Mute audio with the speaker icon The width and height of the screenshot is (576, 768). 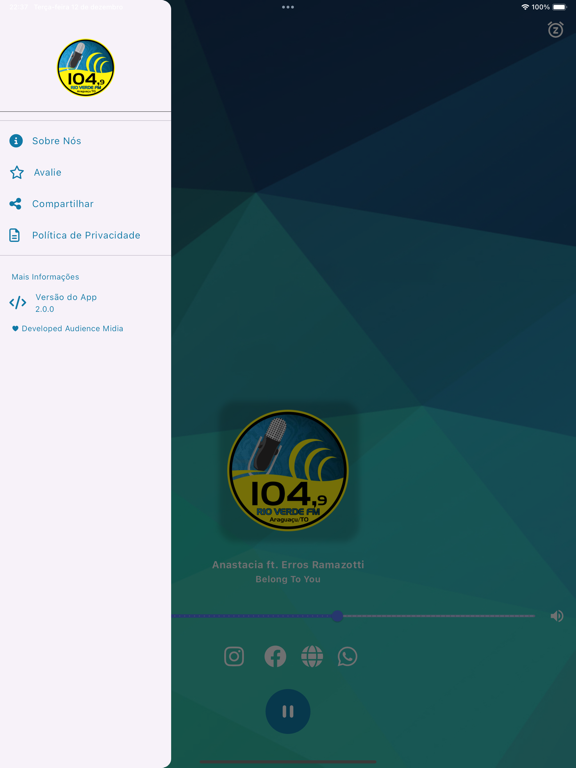tap(557, 616)
